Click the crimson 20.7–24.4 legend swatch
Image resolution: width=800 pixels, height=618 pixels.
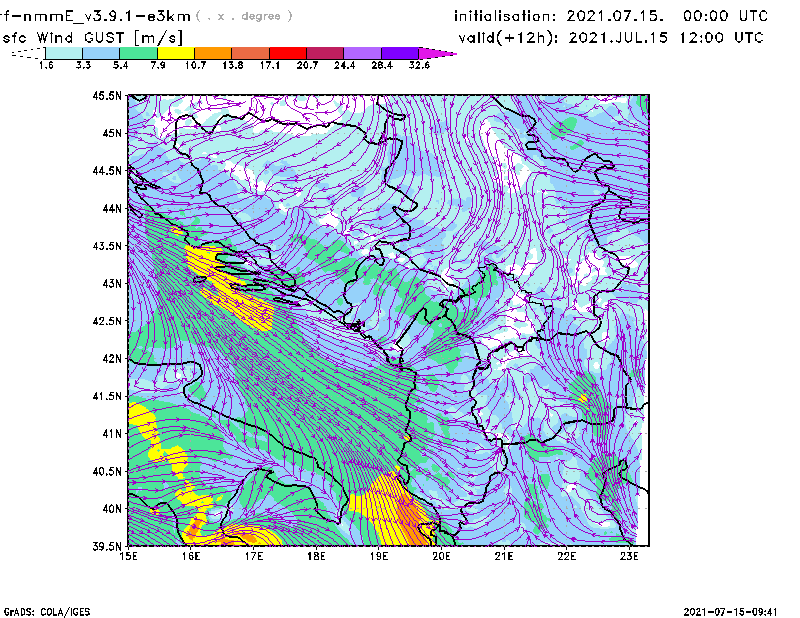click(325, 53)
